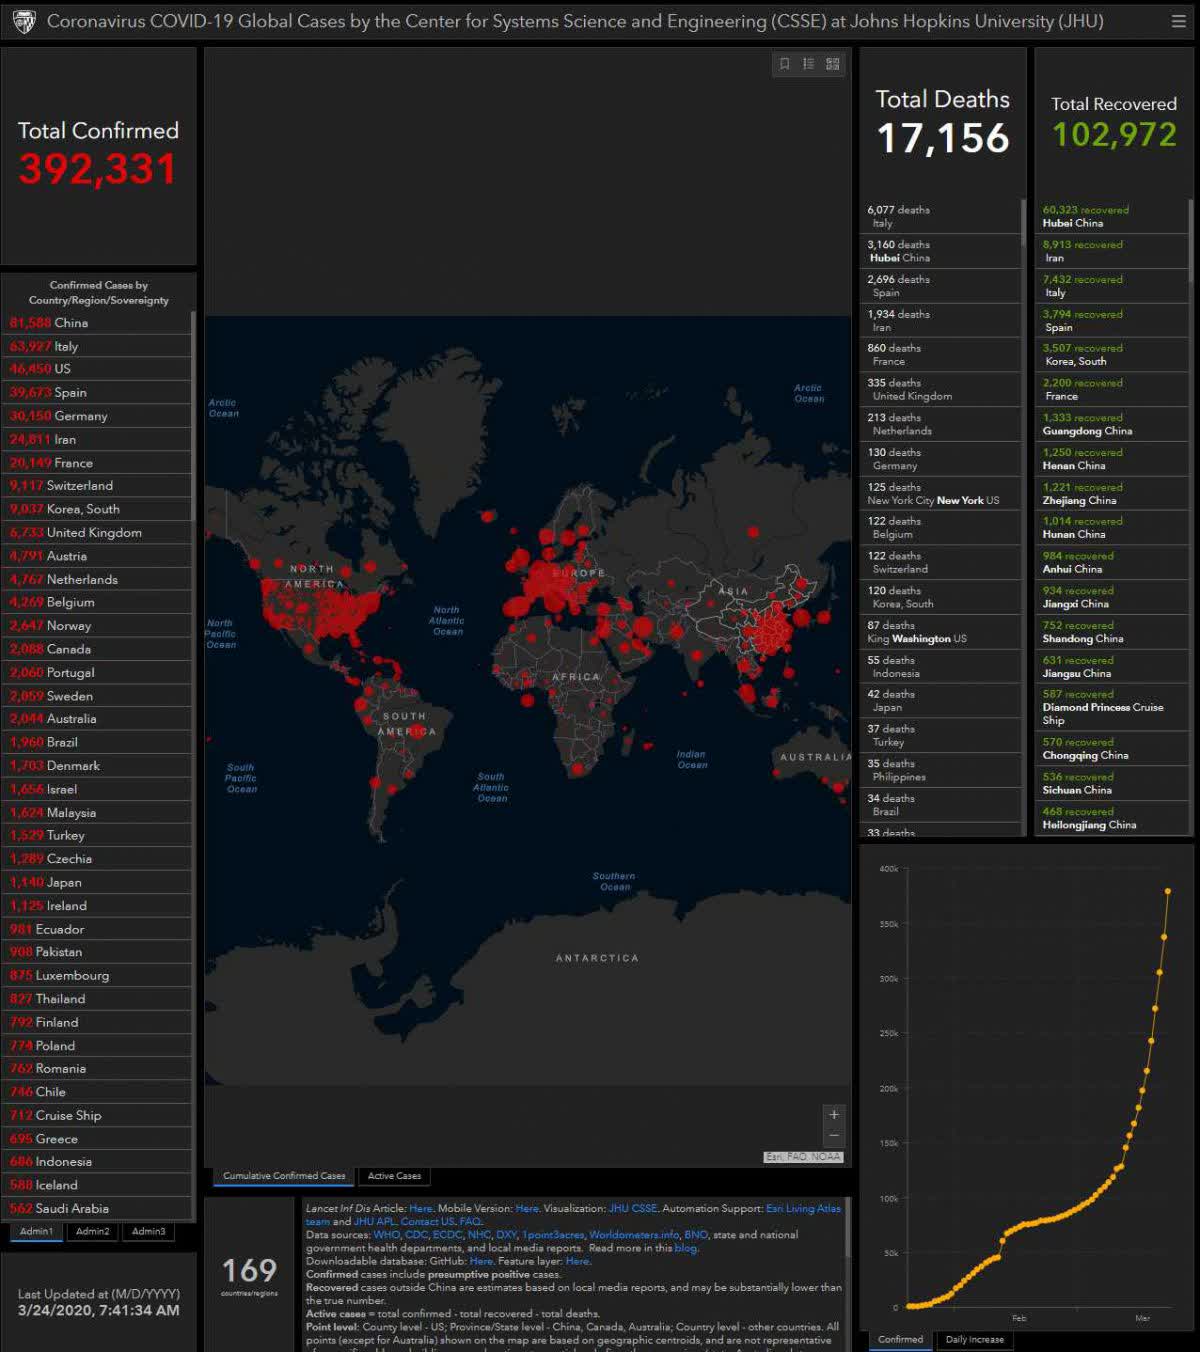Open the hamburger menu in the header

1178,21
